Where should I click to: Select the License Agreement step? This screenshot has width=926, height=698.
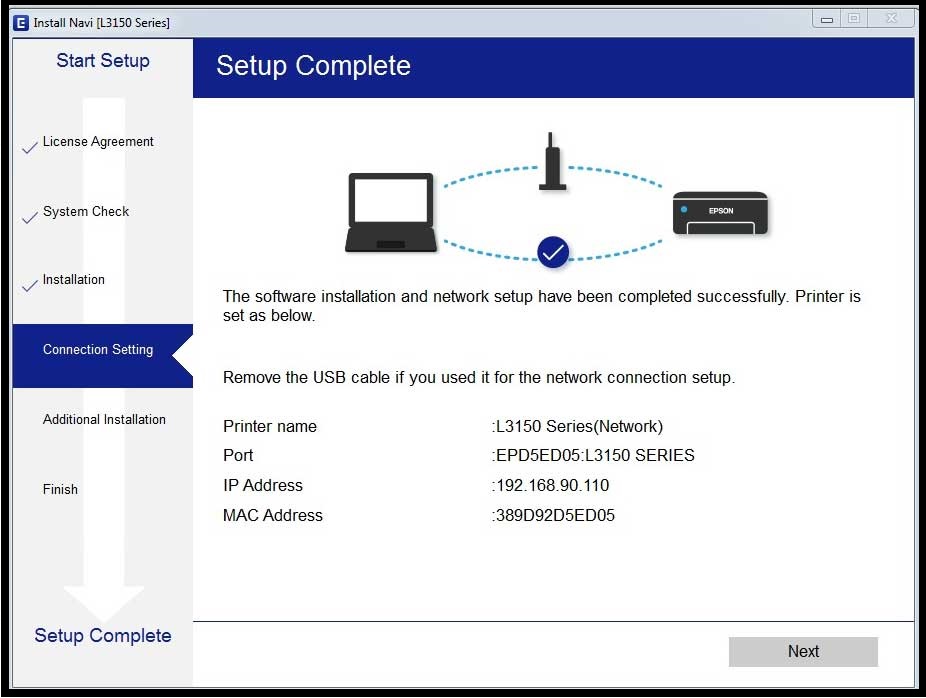click(x=98, y=142)
